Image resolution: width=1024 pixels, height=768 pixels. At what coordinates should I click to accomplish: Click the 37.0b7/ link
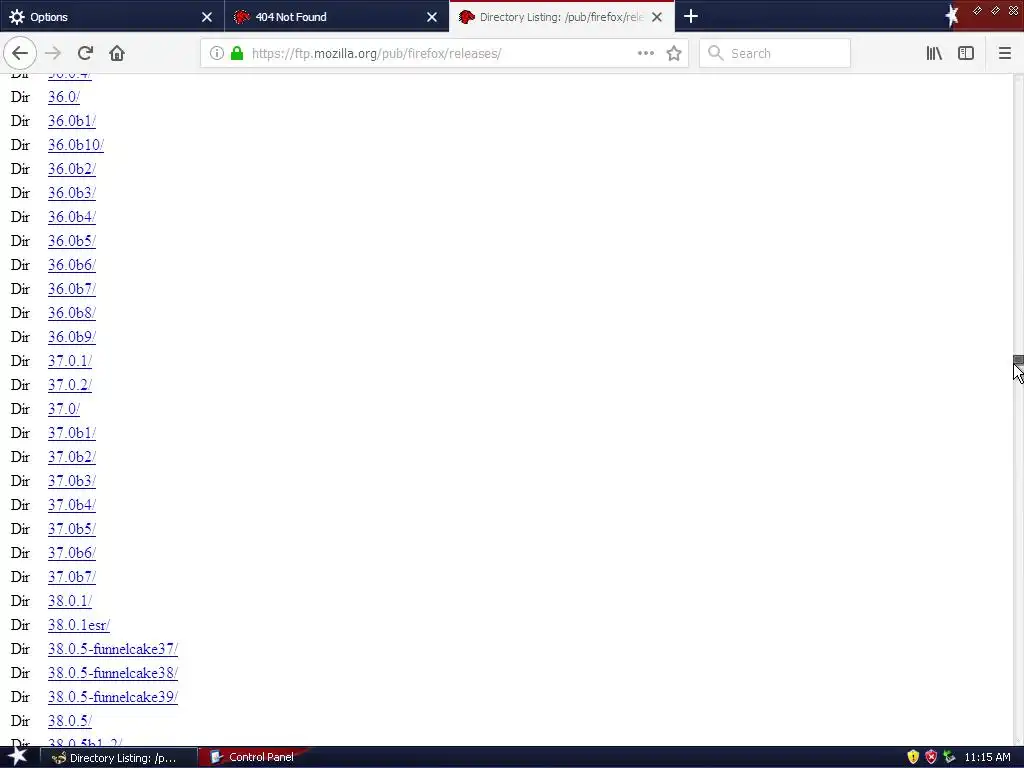[72, 577]
